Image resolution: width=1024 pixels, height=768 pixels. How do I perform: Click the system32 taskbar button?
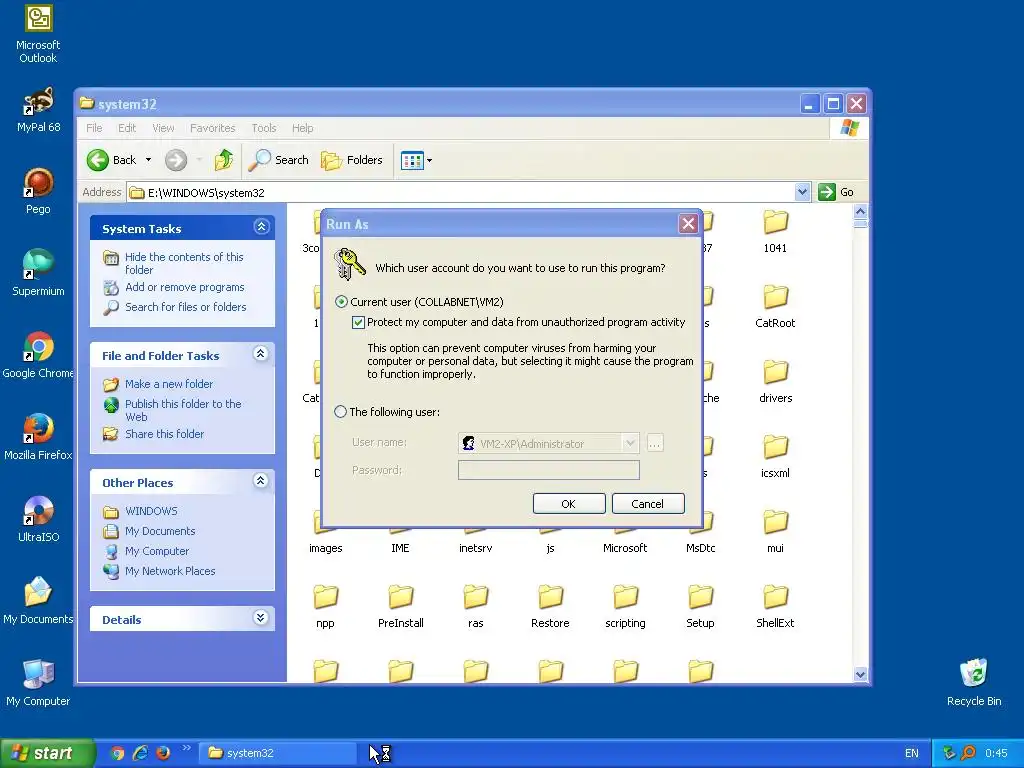point(278,753)
